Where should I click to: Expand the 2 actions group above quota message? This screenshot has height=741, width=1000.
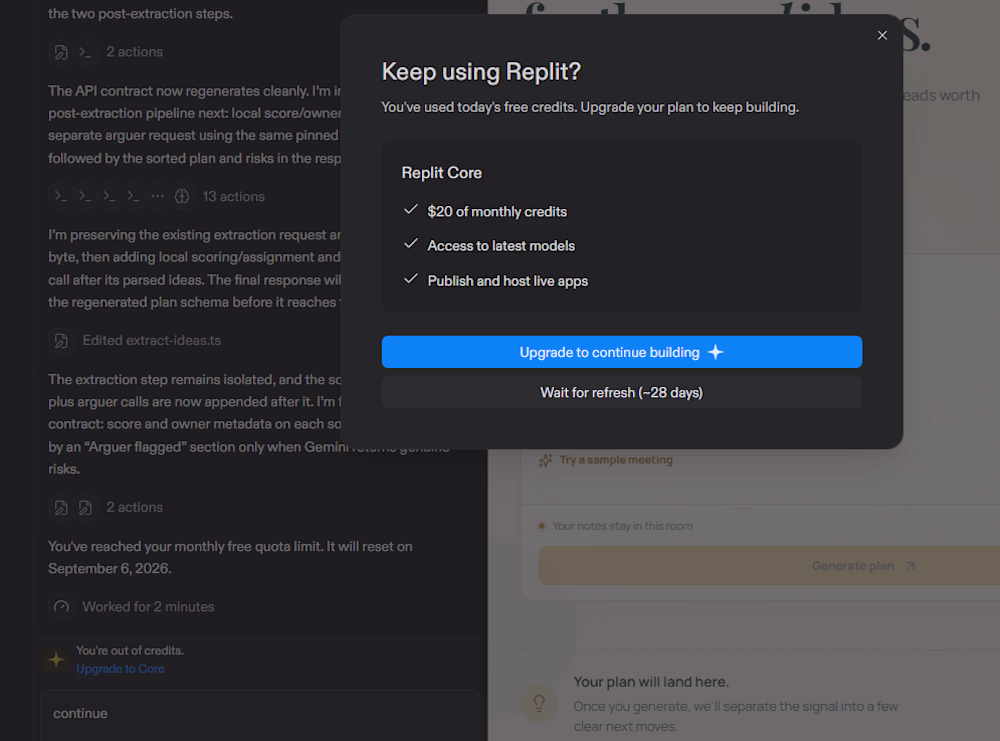click(x=135, y=507)
